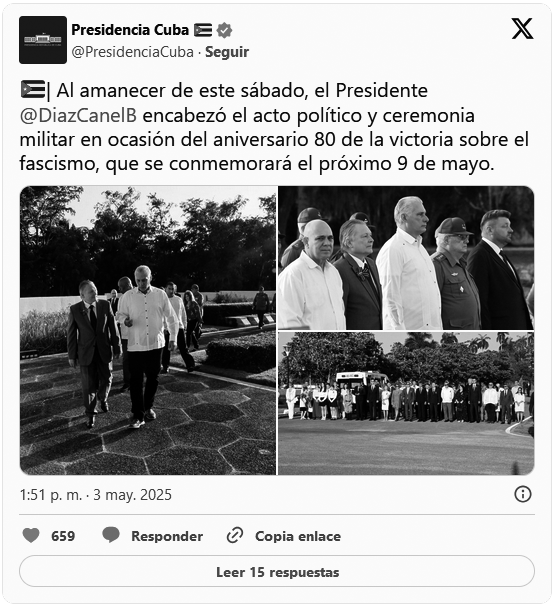
Task: Follow the account via Seguir
Action: (227, 52)
